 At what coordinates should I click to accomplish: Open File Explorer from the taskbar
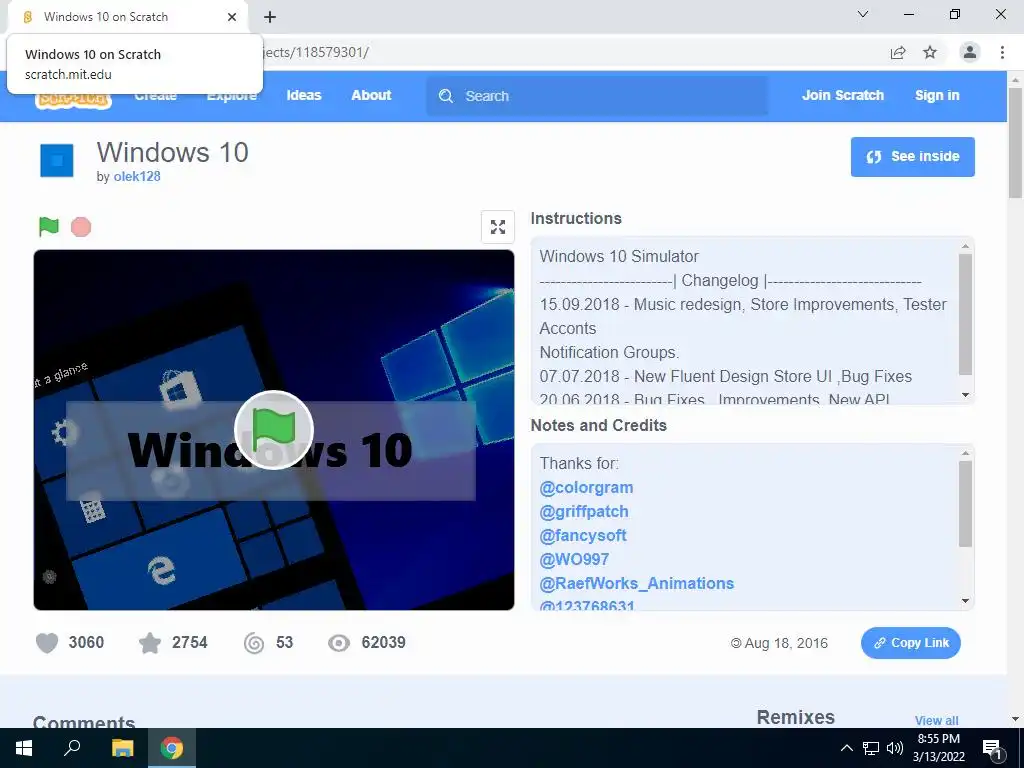(x=122, y=748)
